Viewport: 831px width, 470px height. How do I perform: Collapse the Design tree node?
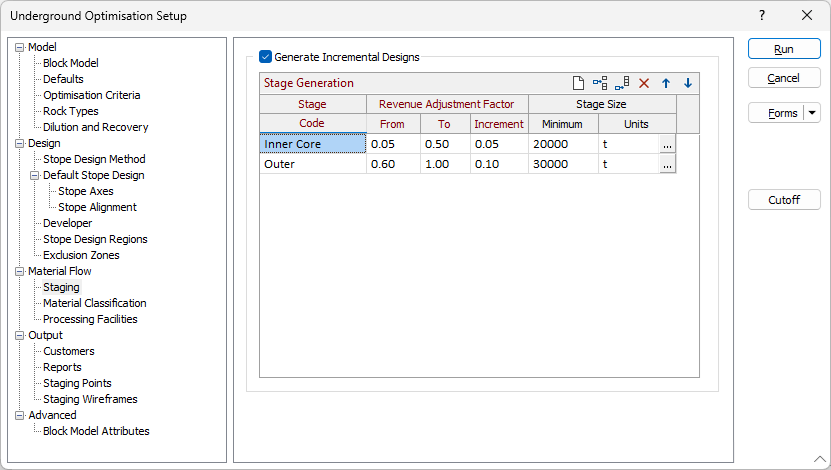20,143
